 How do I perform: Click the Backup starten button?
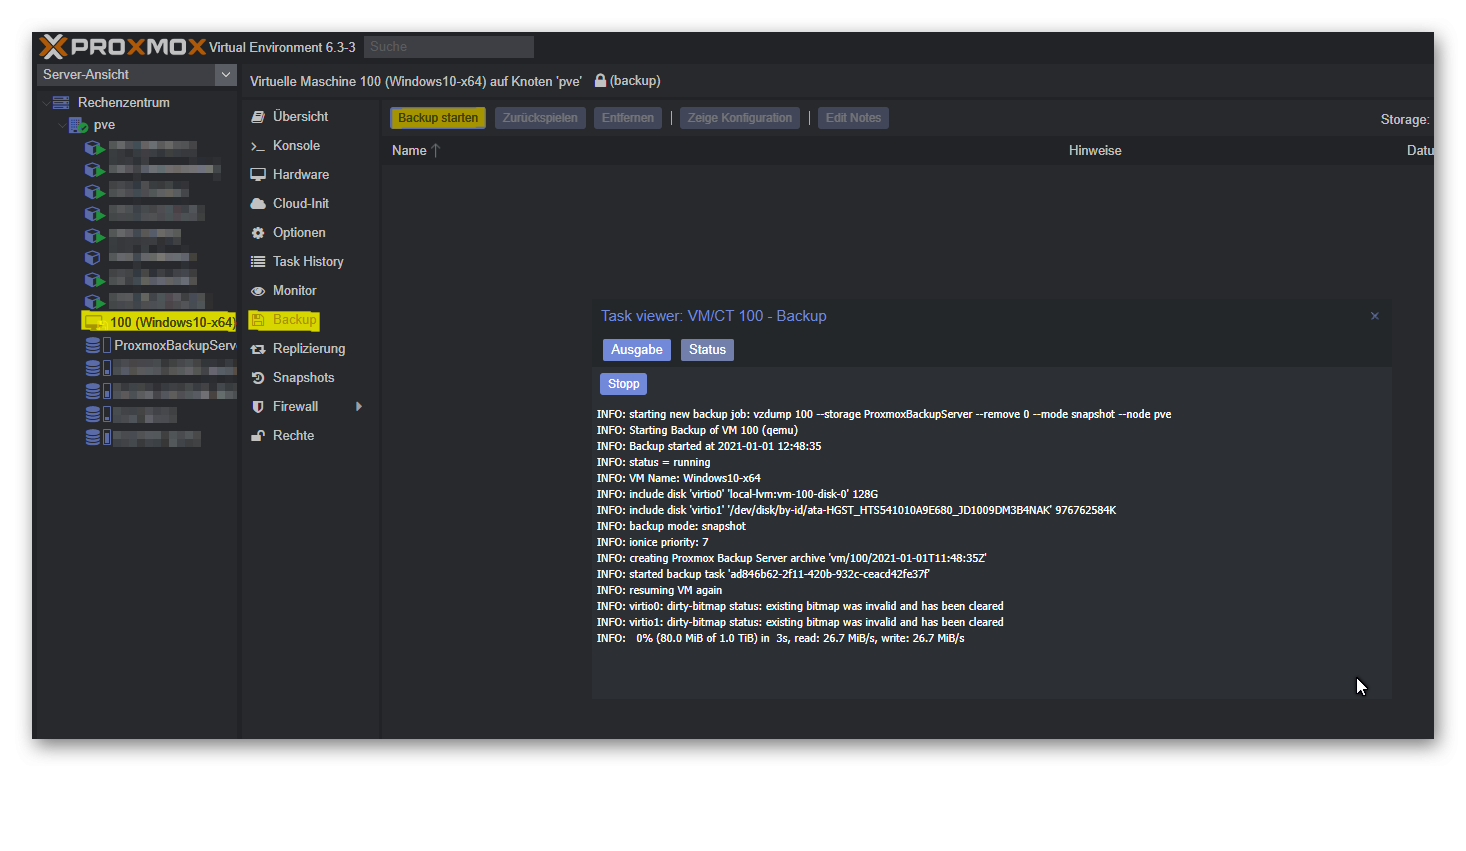click(x=438, y=118)
